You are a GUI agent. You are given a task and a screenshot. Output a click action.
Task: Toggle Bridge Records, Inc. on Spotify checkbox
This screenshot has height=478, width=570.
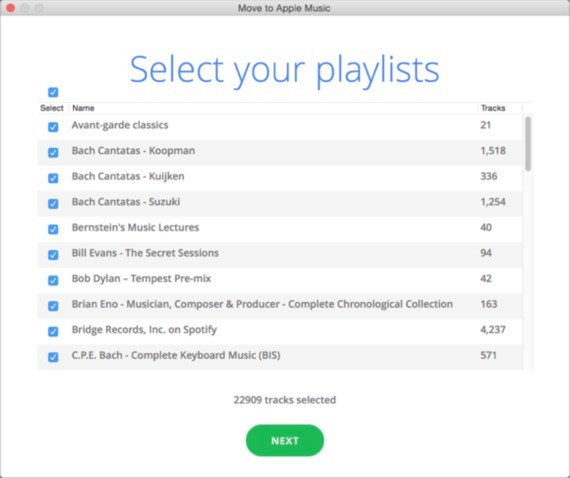coord(53,332)
